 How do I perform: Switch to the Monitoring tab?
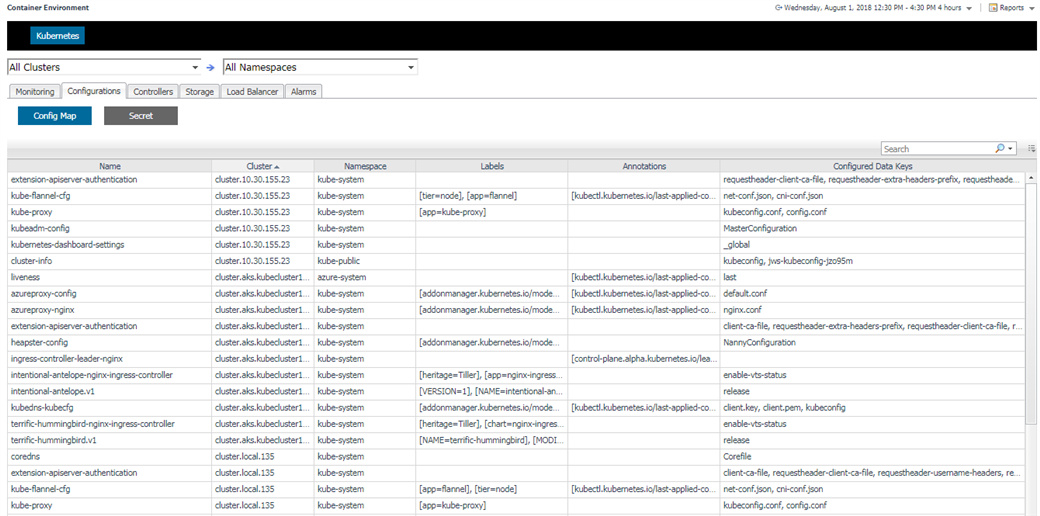click(x=34, y=92)
